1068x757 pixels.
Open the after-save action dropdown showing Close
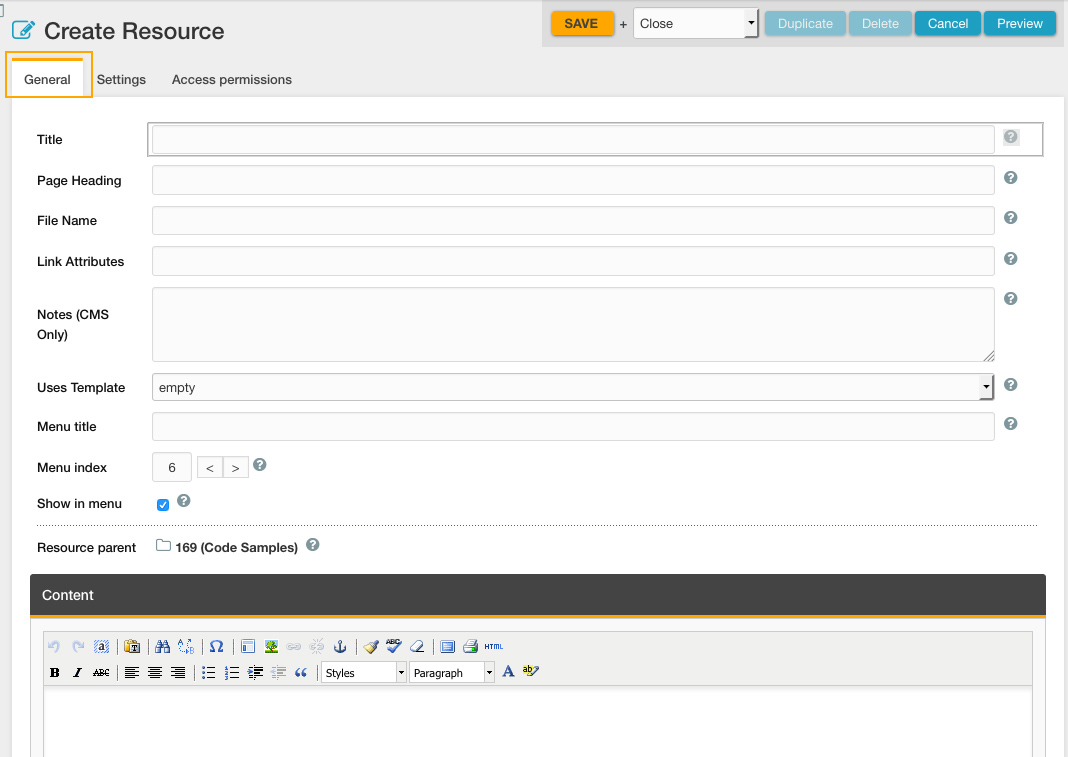pyautogui.click(x=696, y=24)
